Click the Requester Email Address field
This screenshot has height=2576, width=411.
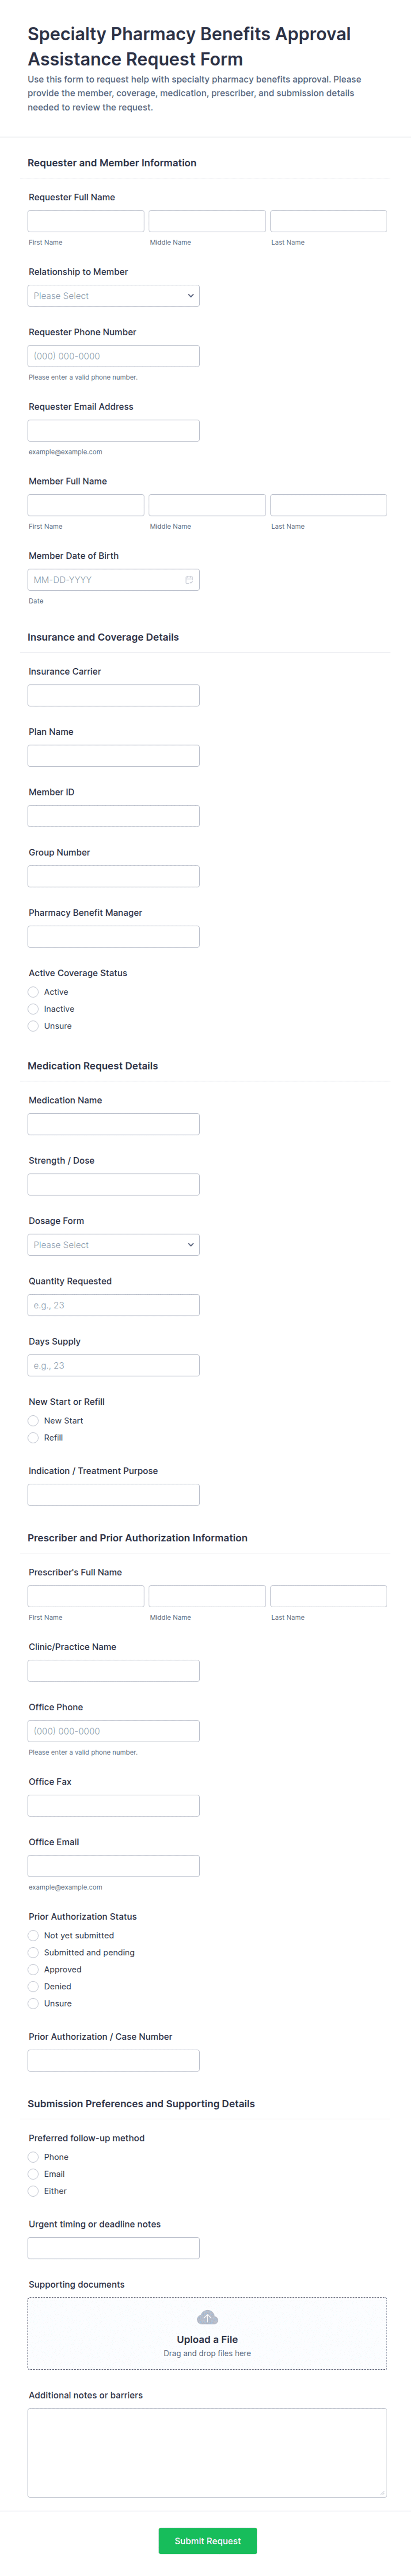(x=113, y=431)
